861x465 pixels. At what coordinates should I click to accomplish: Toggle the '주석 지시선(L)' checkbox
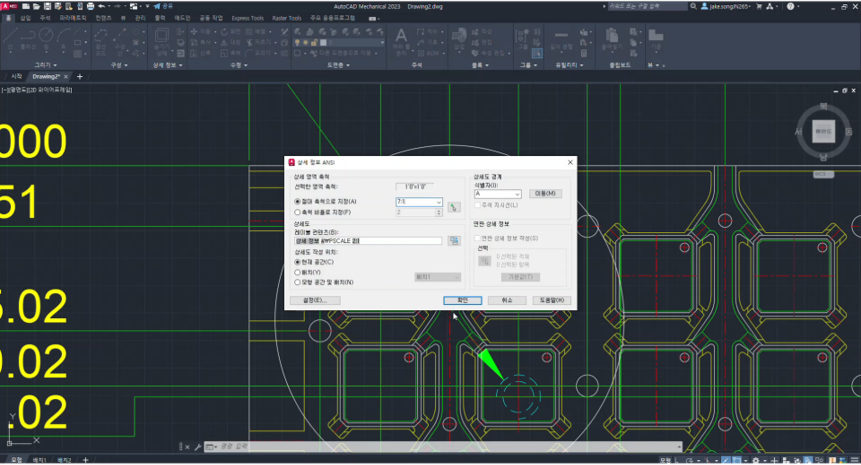[478, 205]
